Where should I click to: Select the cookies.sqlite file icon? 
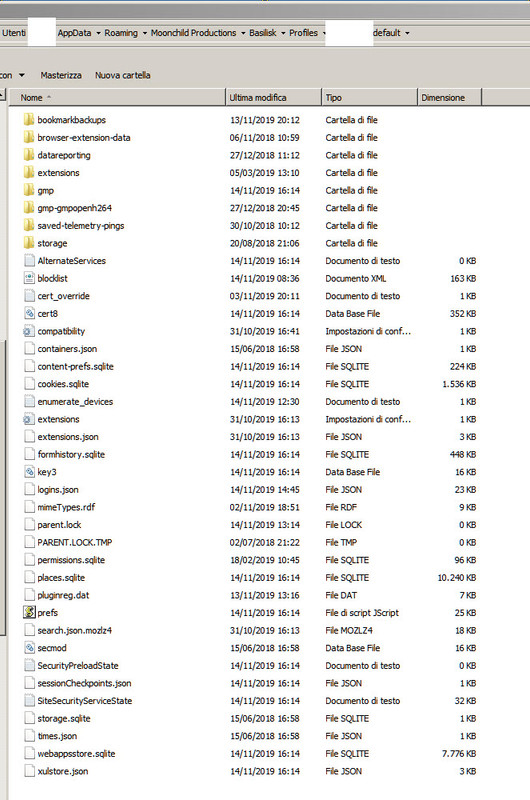(x=30, y=384)
